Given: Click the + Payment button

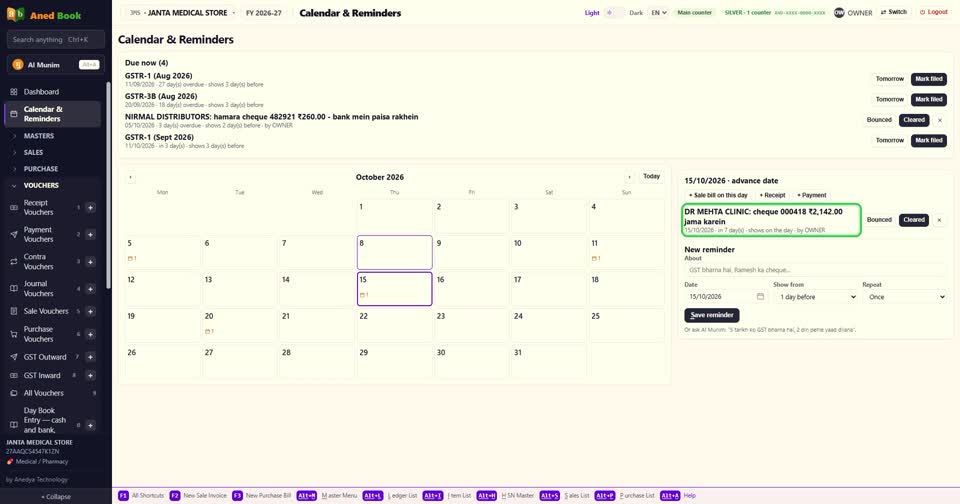Looking at the screenshot, I should click(x=811, y=195).
